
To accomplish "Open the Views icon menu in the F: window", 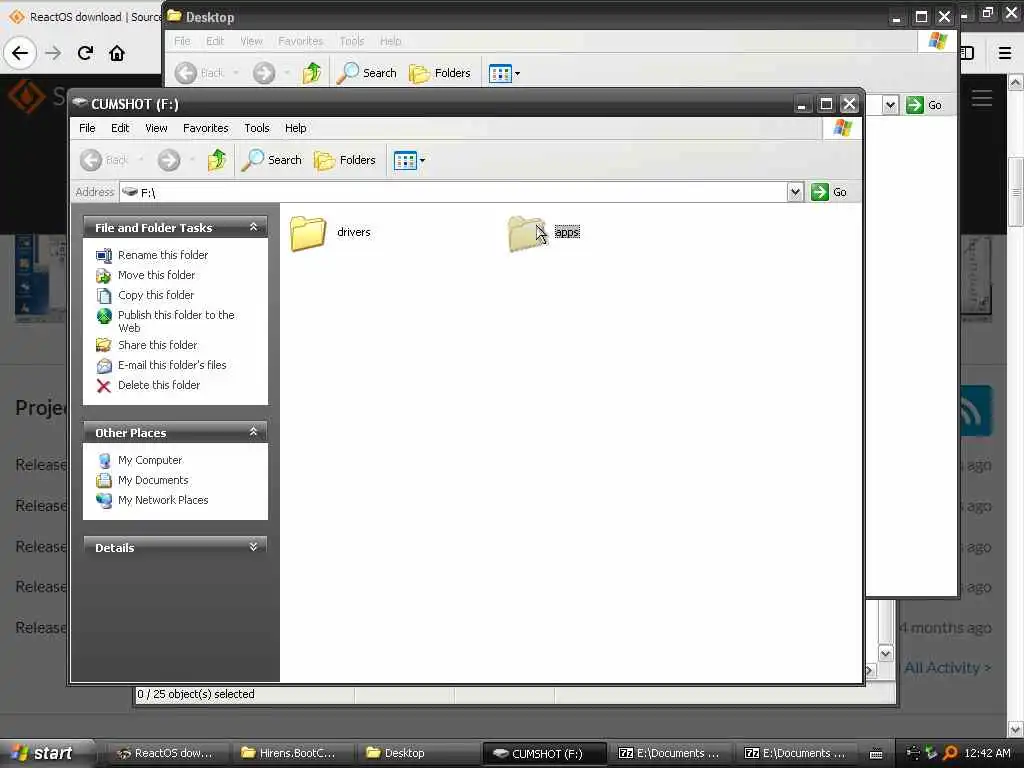I will point(409,160).
